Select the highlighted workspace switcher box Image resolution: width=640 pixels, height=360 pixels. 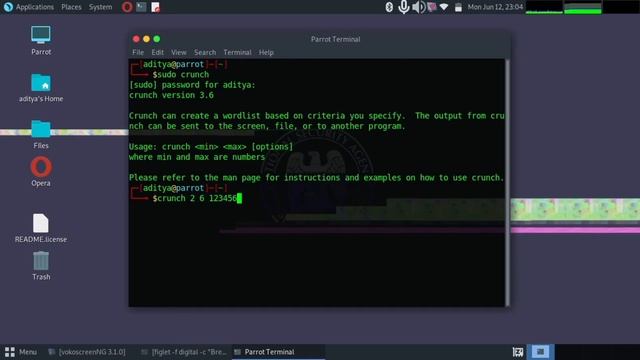(x=540, y=352)
